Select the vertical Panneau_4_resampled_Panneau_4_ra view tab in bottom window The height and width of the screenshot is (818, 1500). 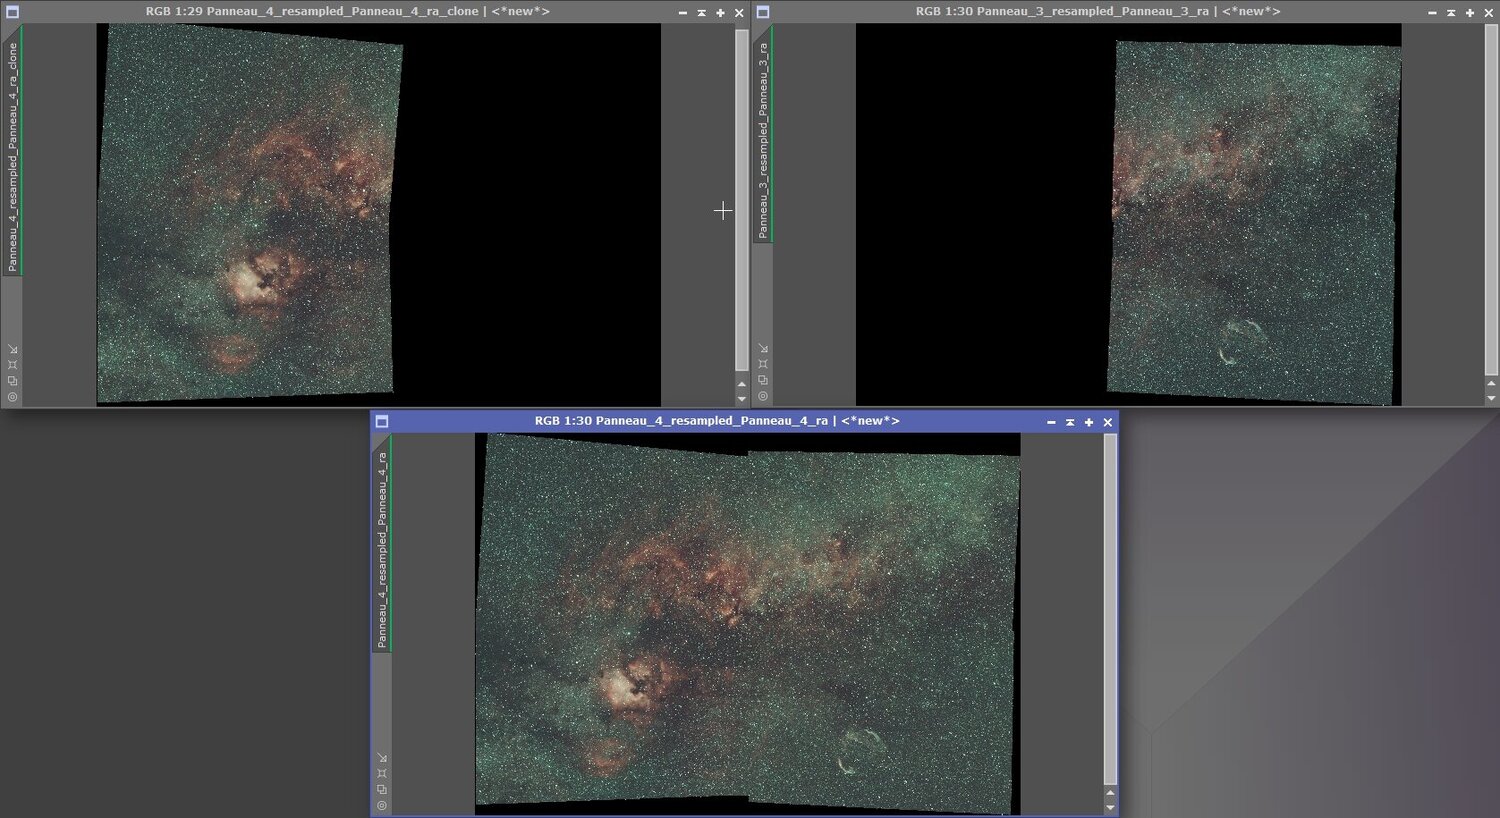point(382,543)
